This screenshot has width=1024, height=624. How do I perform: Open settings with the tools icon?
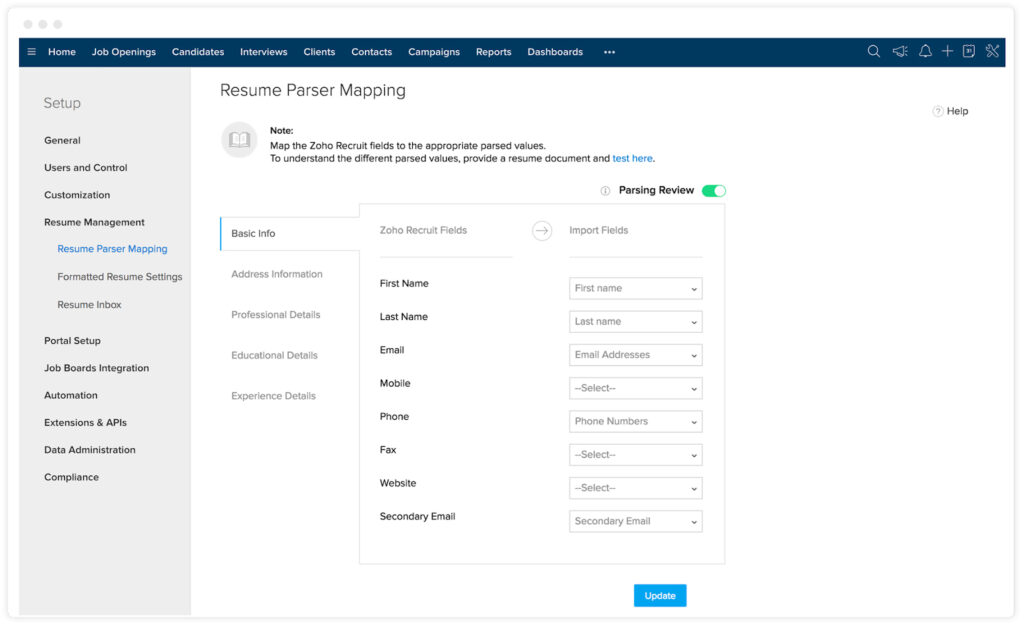coord(991,51)
